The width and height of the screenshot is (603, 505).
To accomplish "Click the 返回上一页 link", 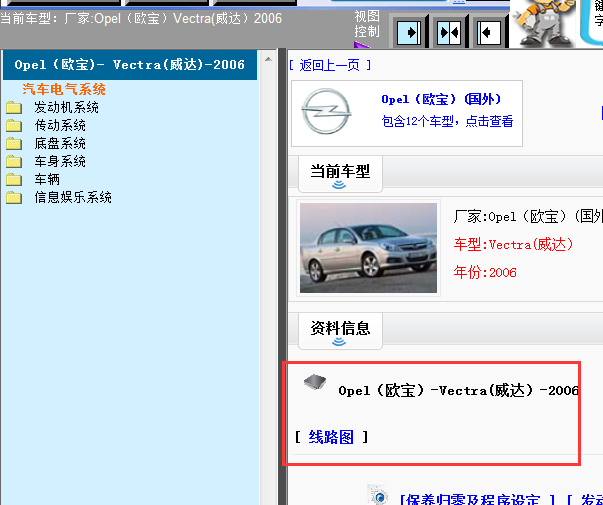I will click(x=330, y=65).
